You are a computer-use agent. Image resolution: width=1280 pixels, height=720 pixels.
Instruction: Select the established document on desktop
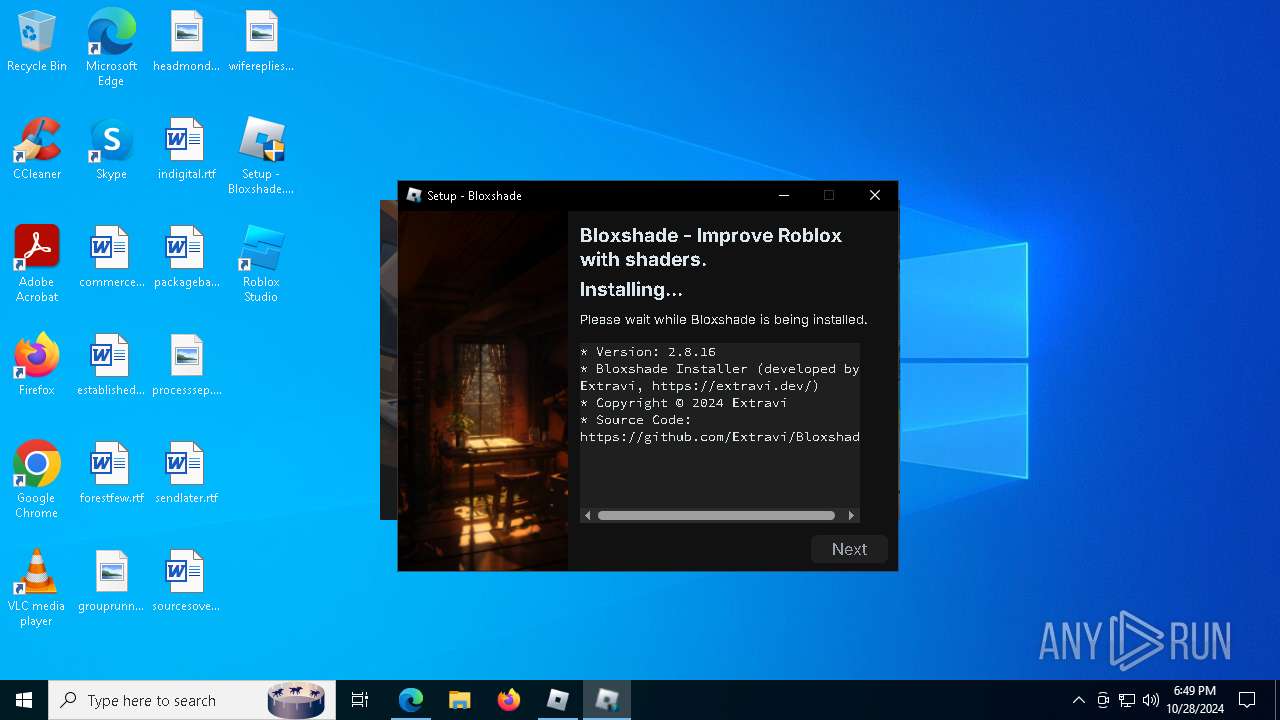pos(111,366)
